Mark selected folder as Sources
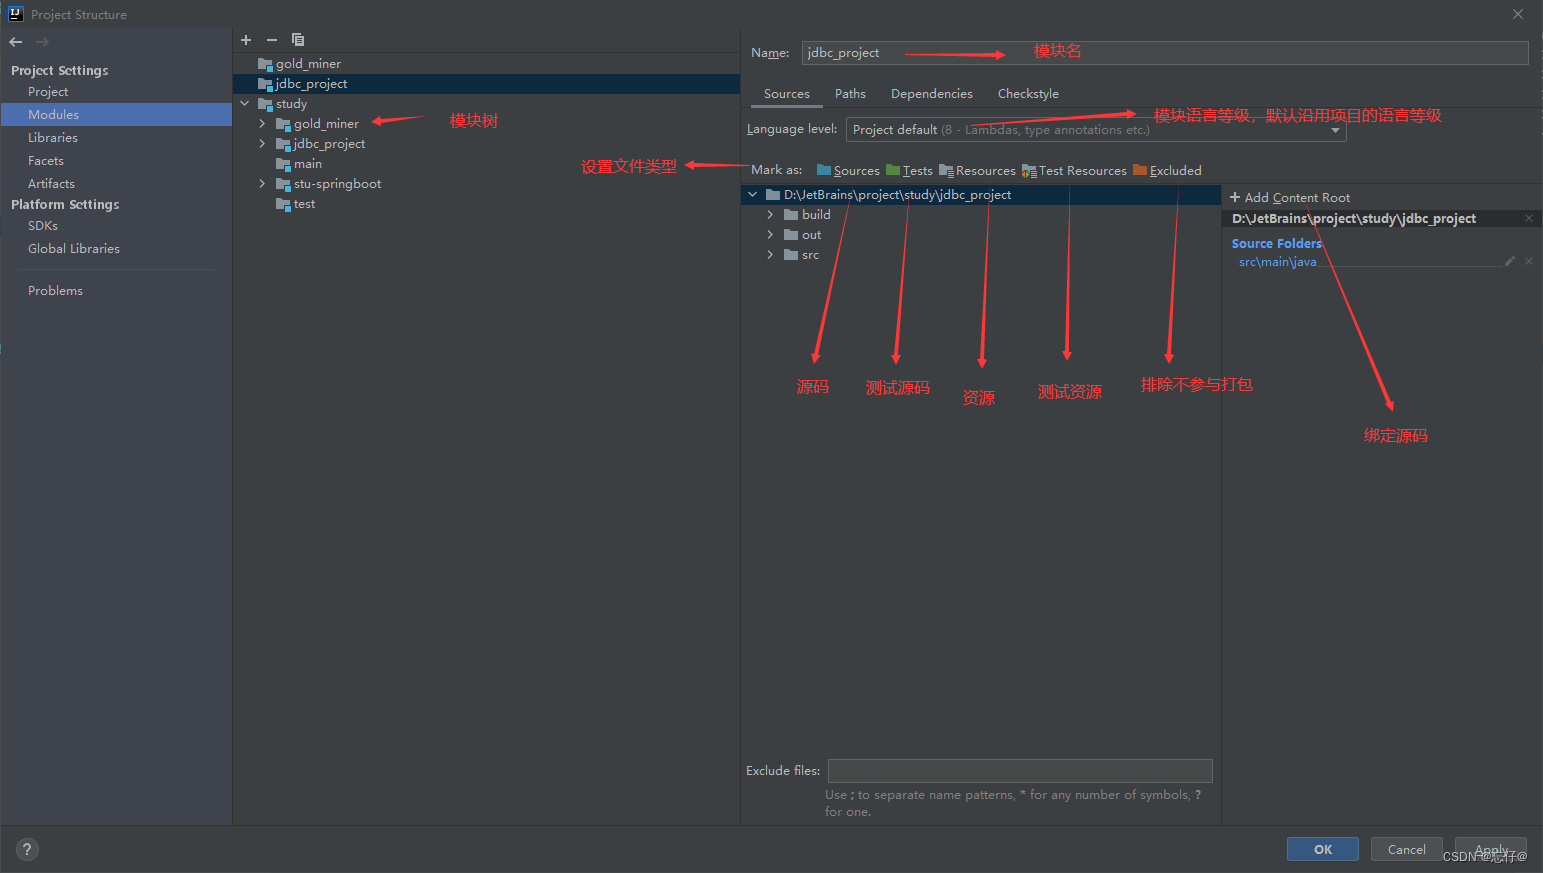Screen dimensions: 1543x873 (848, 170)
